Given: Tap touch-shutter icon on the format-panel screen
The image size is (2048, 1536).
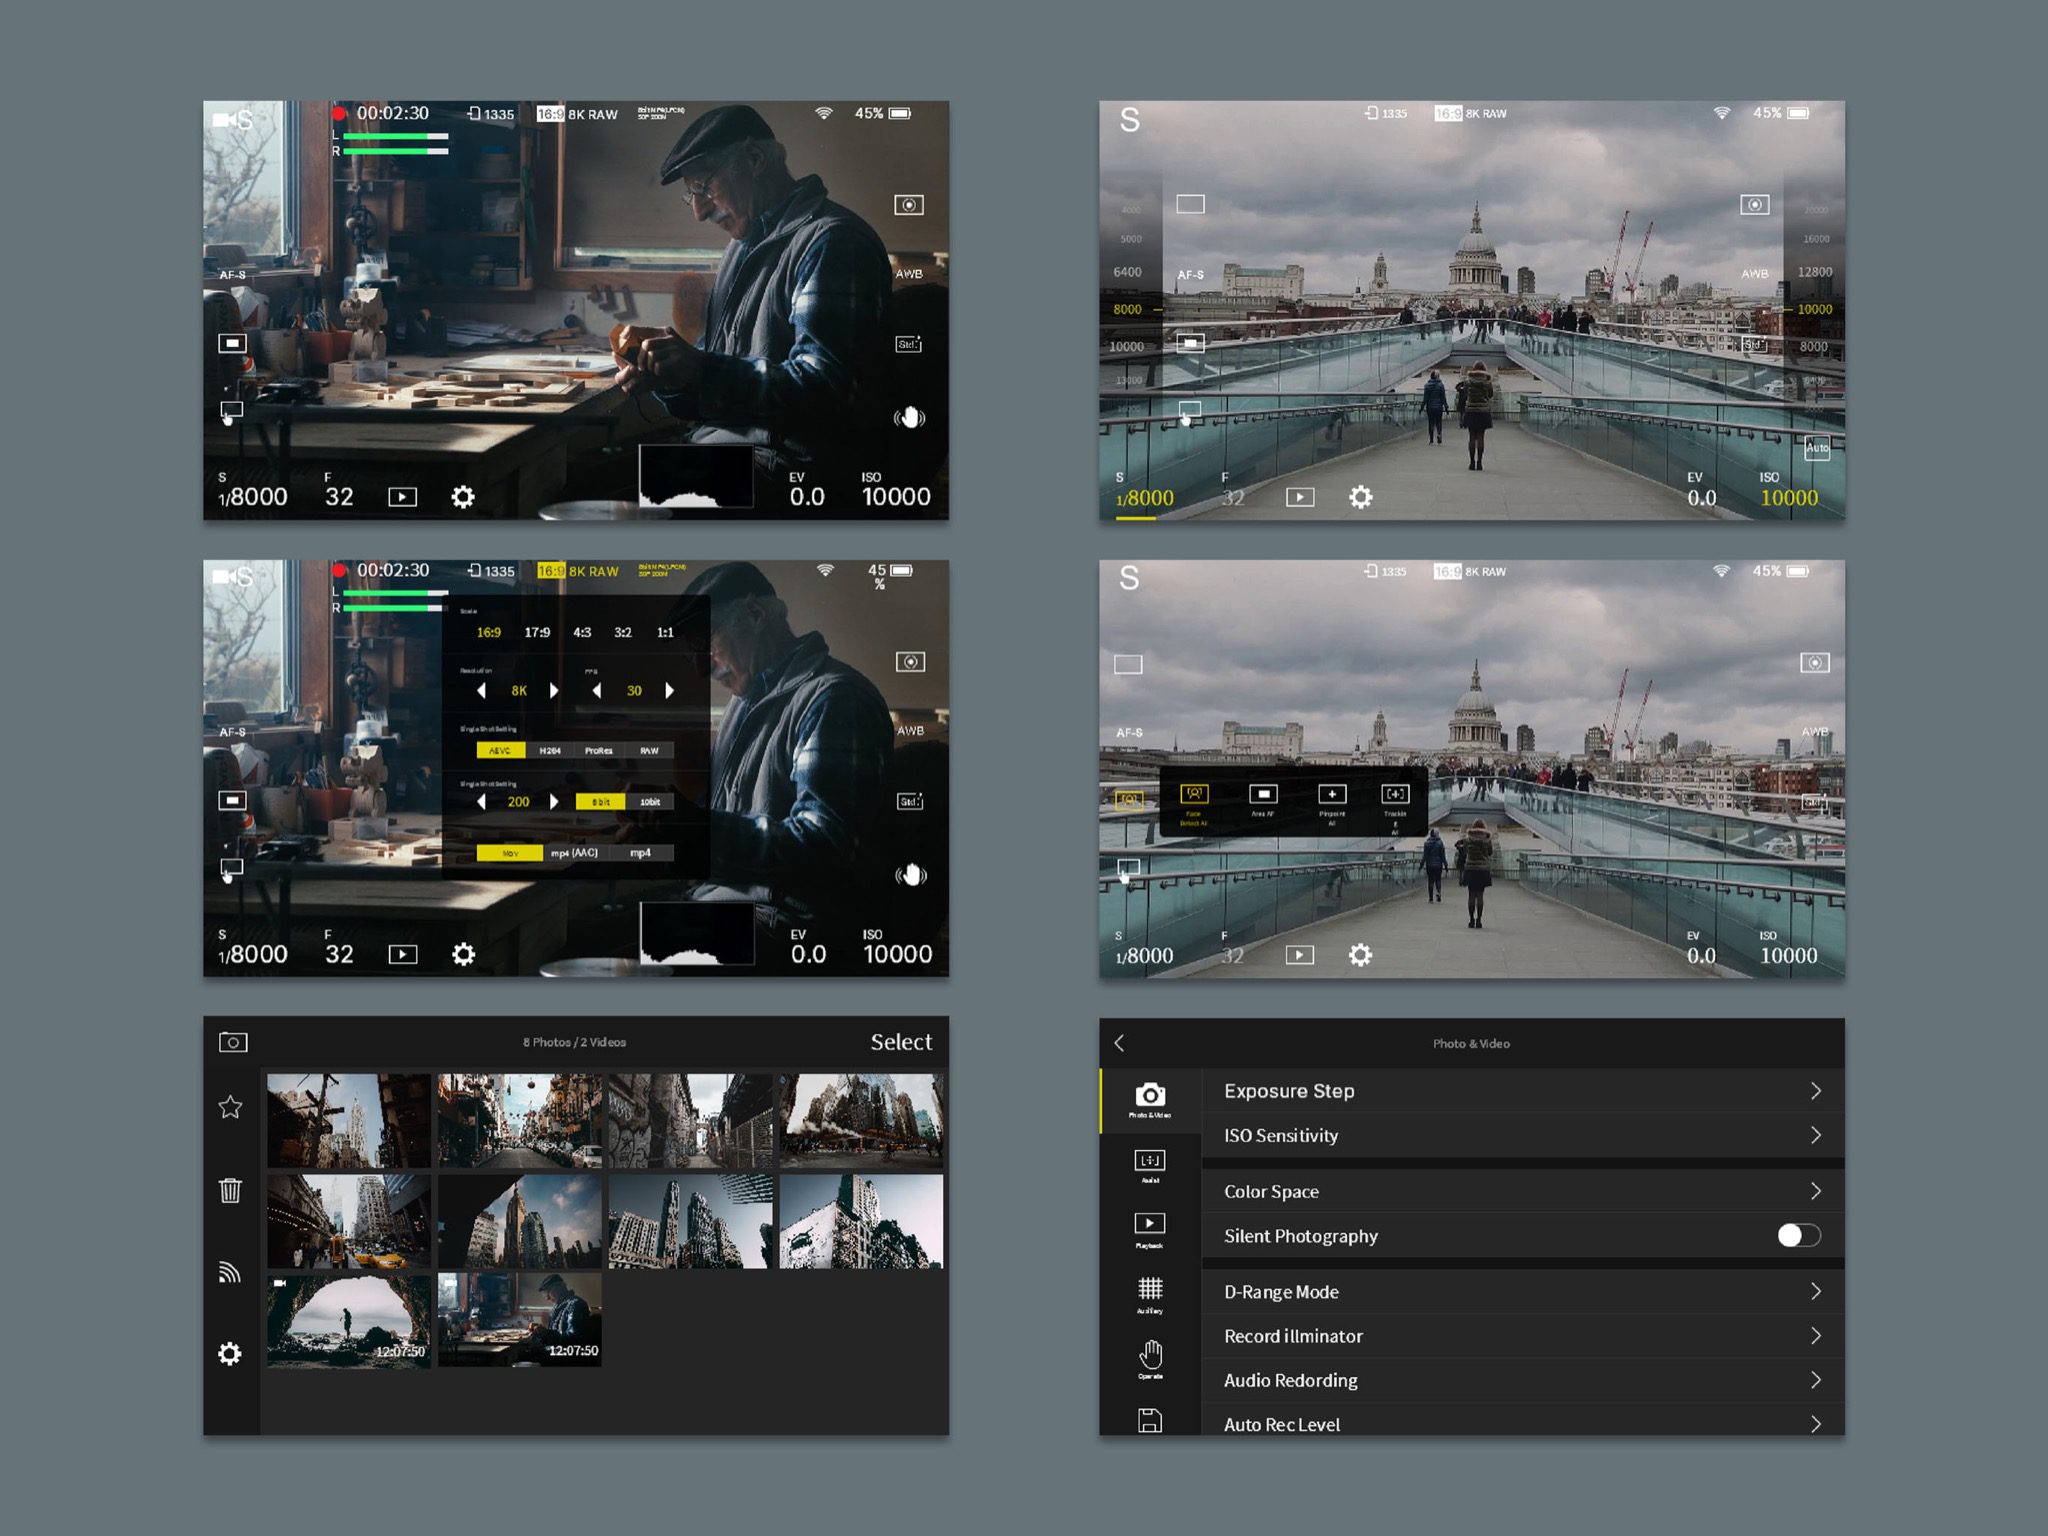Looking at the screenshot, I should 231,869.
